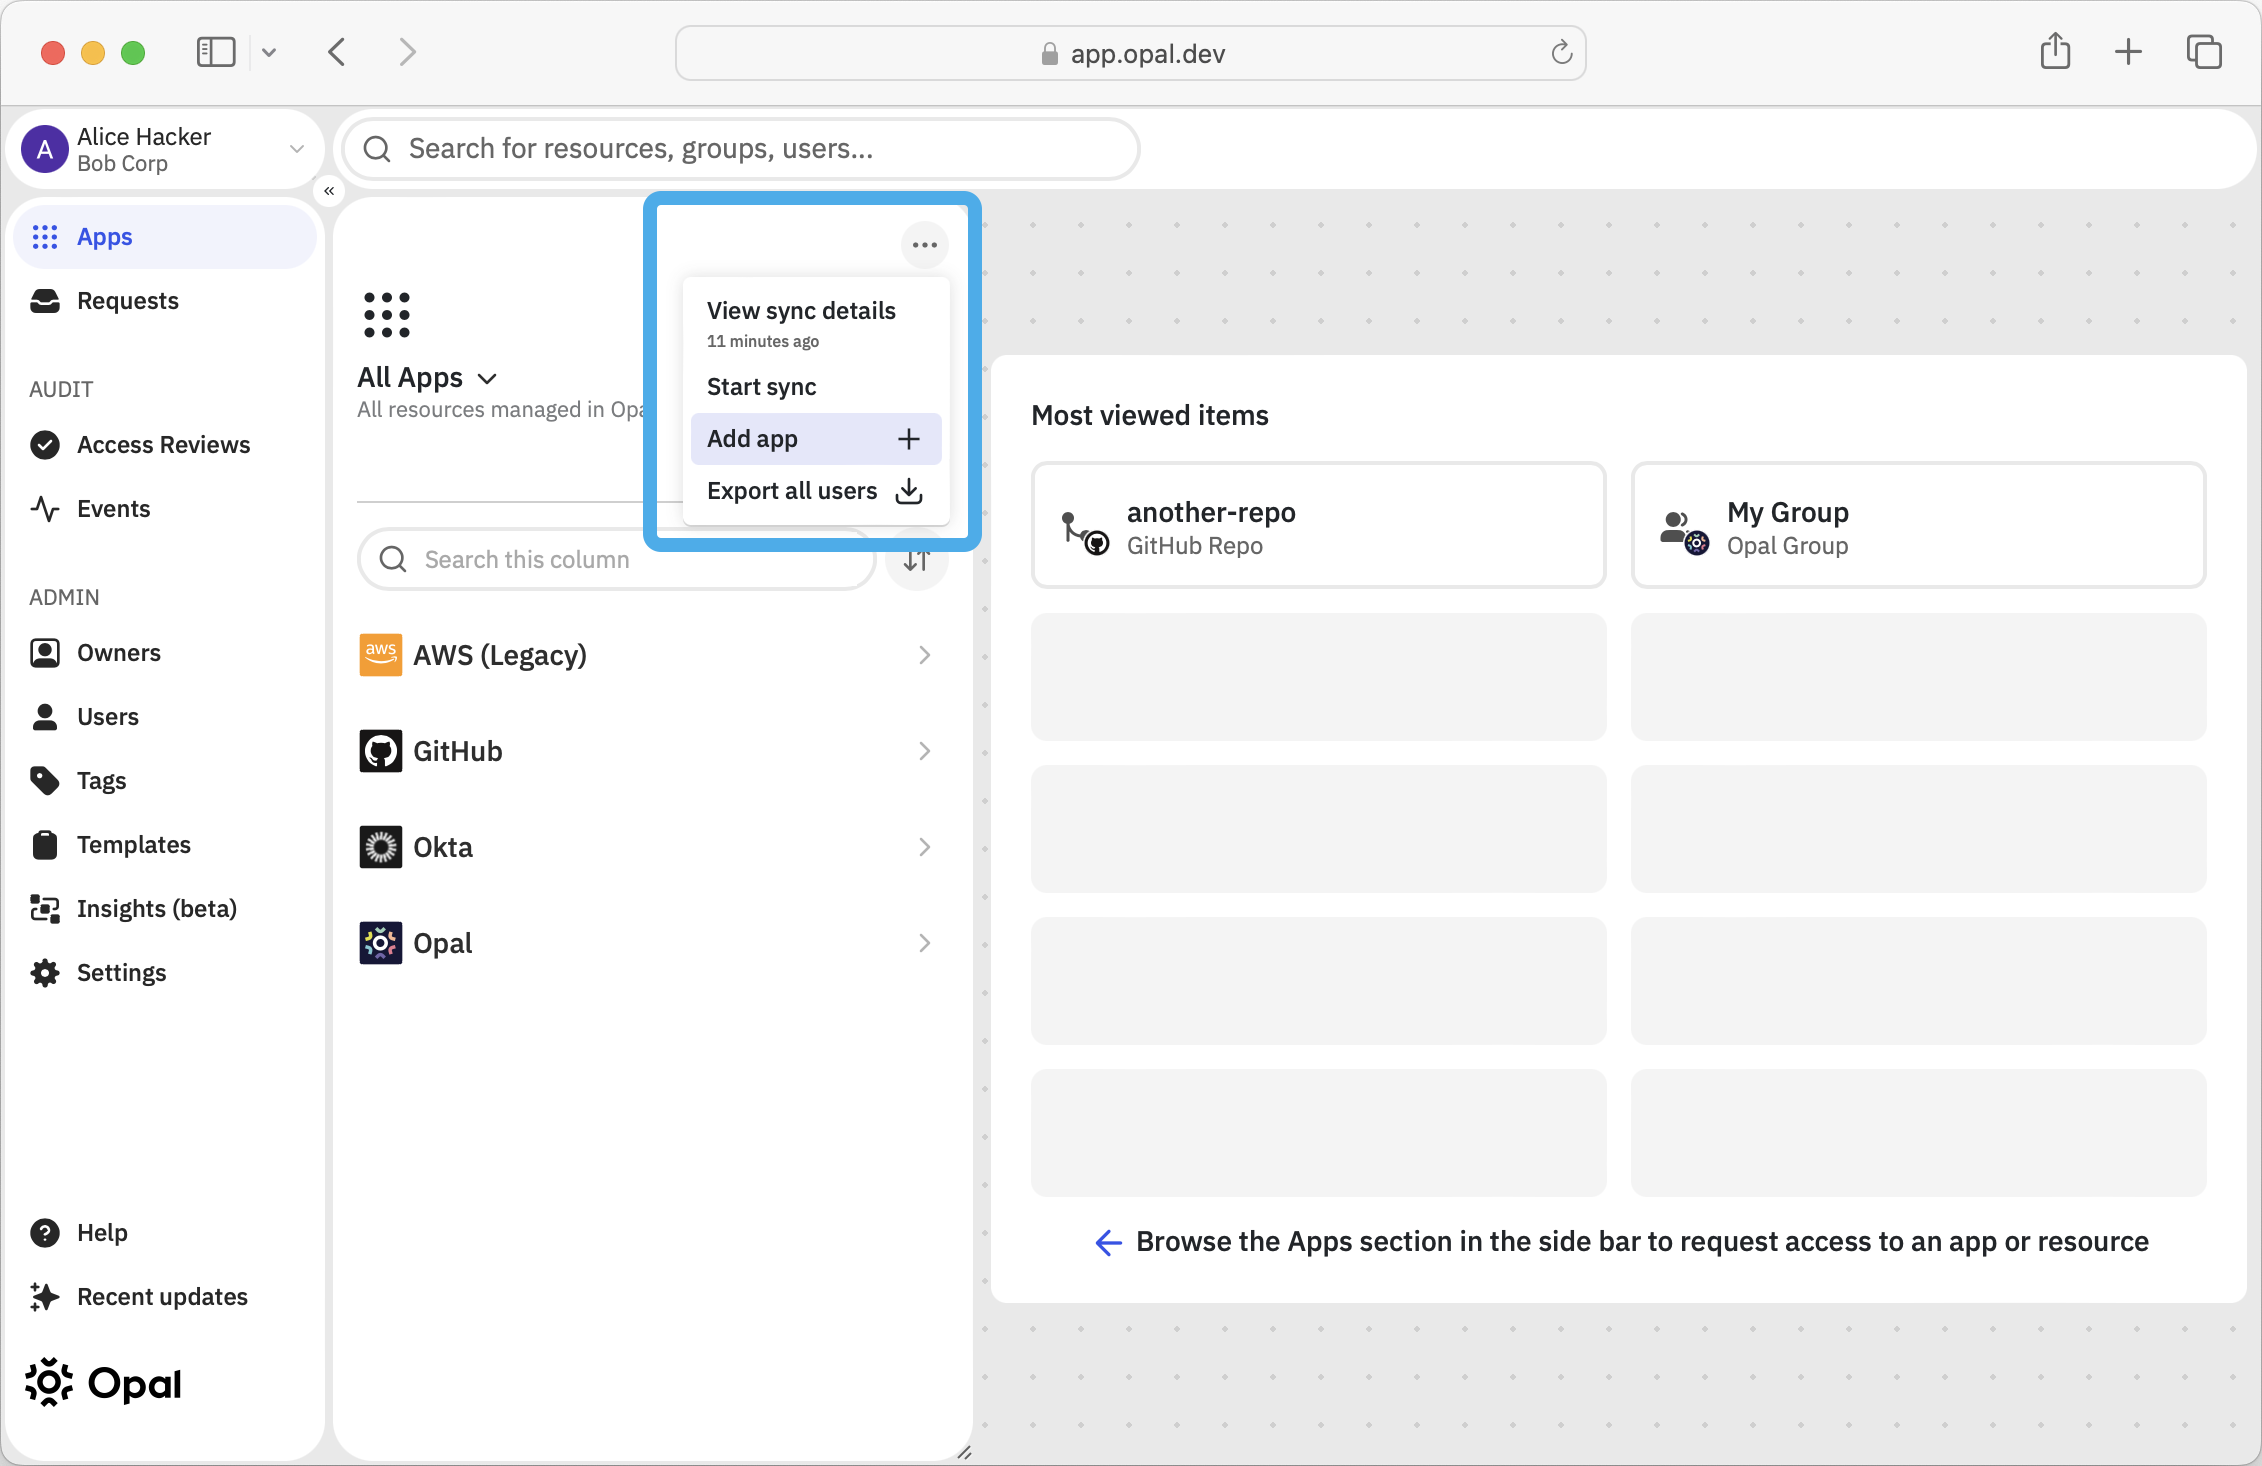Viewport: 2262px width, 1466px height.
Task: Click the Help question mark icon
Action: coord(45,1233)
